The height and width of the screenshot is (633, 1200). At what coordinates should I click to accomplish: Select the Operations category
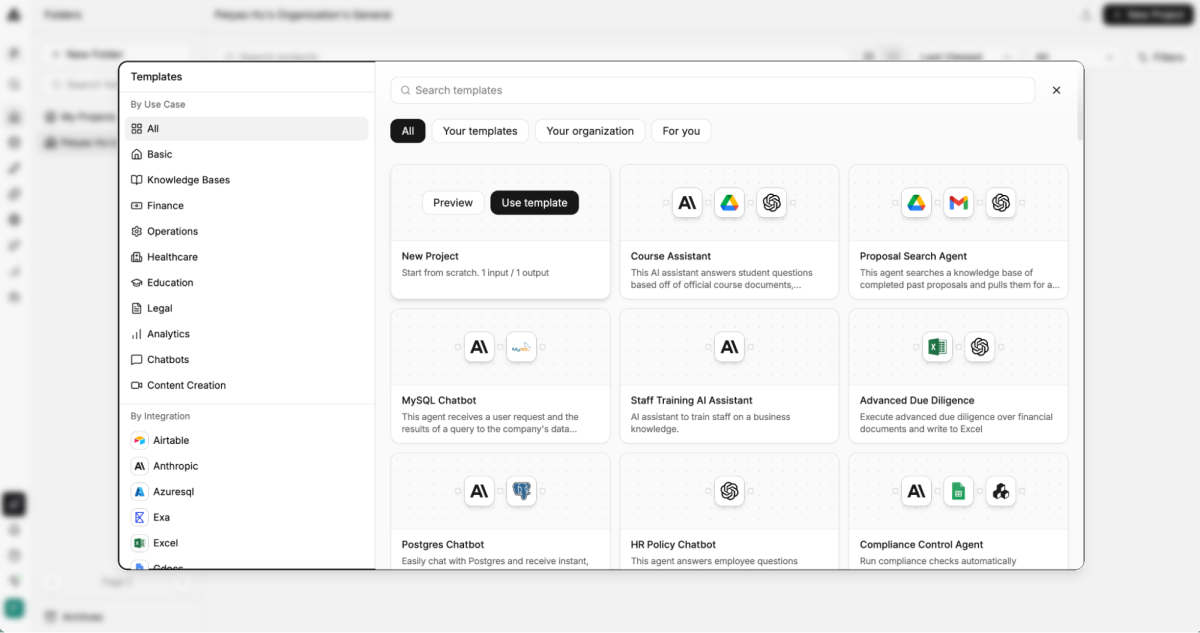tap(246, 231)
